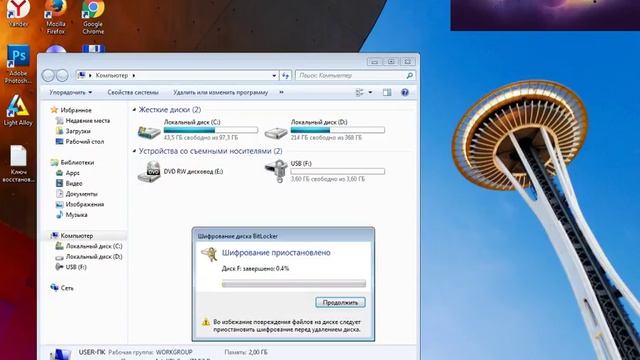
Task: Collapse the Устройства со съемными носителями group
Action: (x=134, y=151)
